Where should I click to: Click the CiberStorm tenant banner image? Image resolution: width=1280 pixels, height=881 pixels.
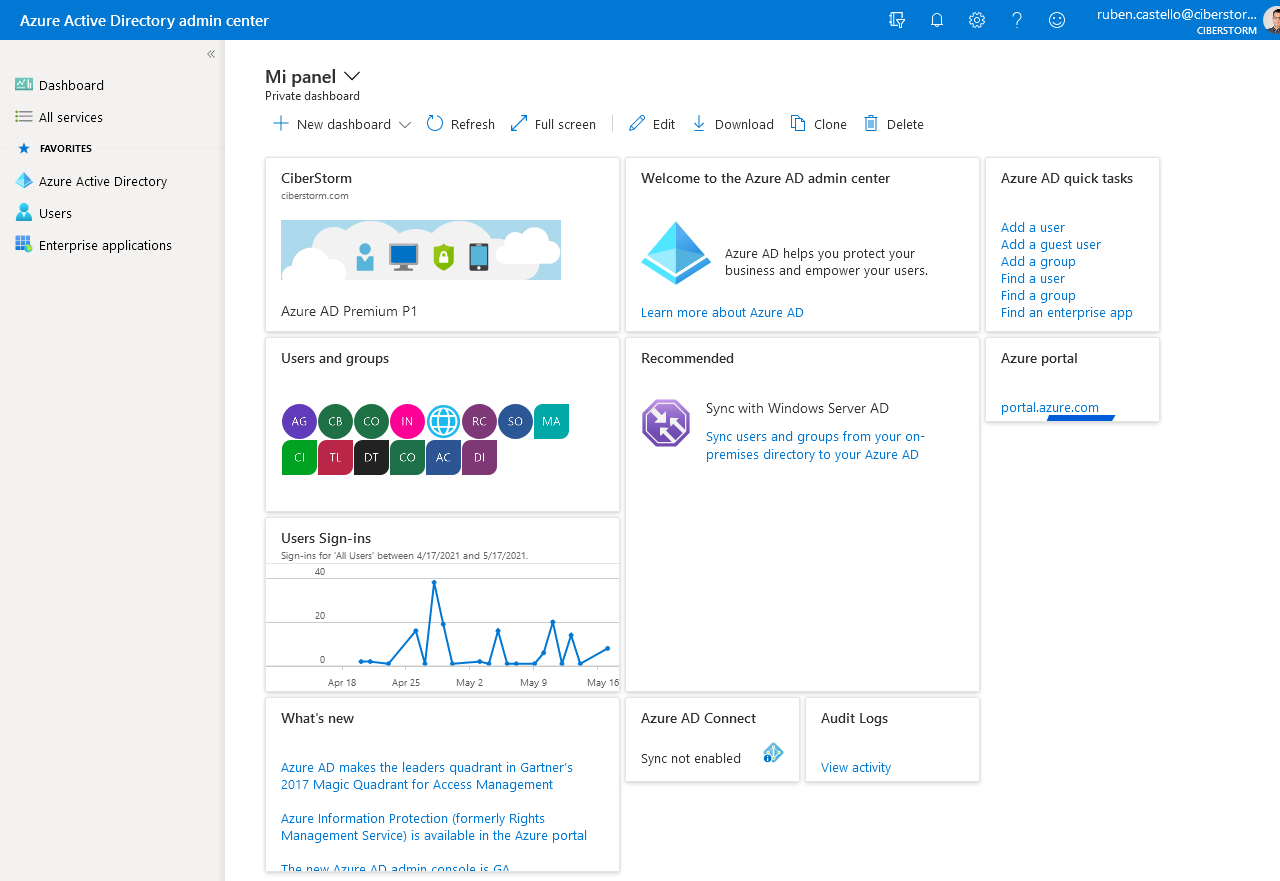pyautogui.click(x=421, y=250)
